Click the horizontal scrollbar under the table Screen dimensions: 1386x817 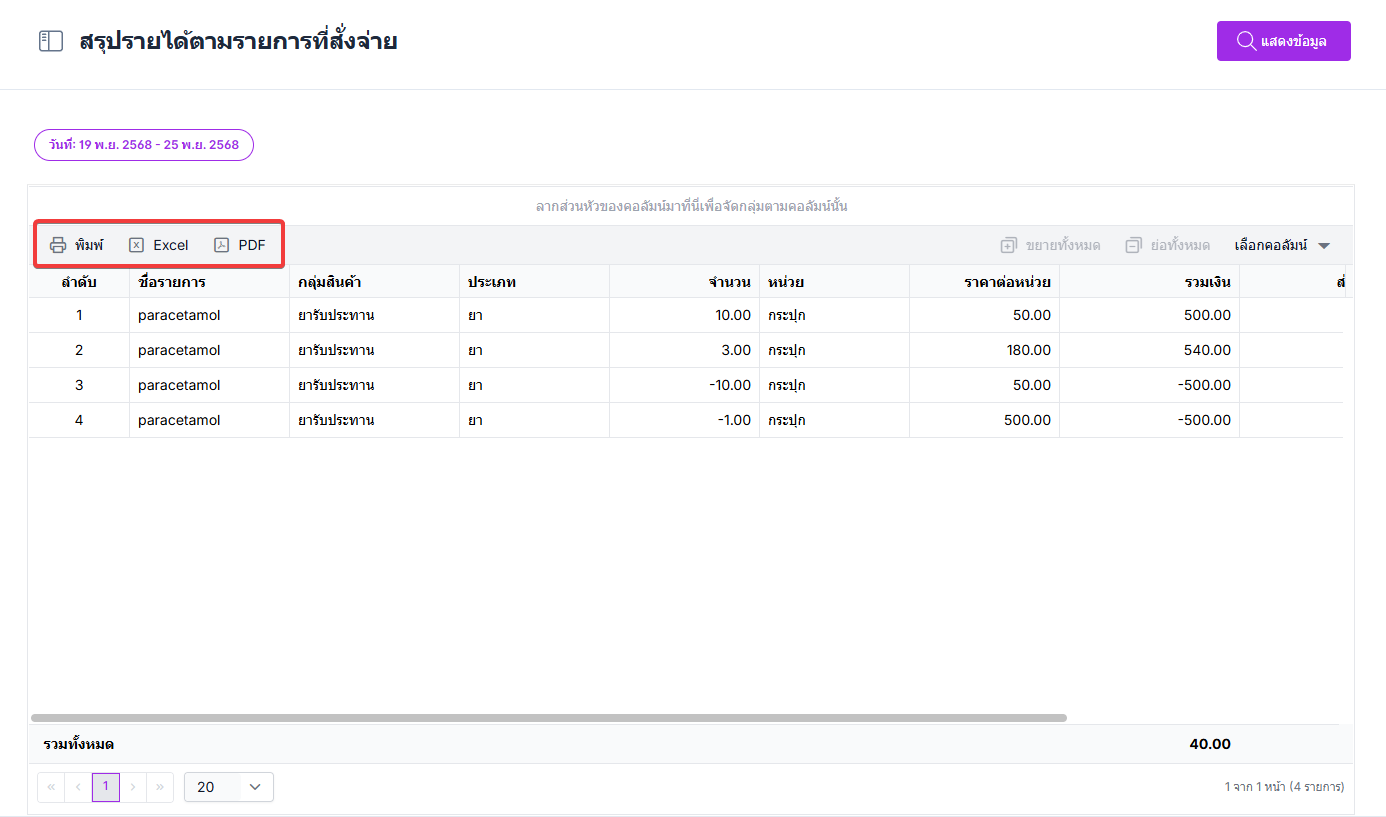point(549,718)
